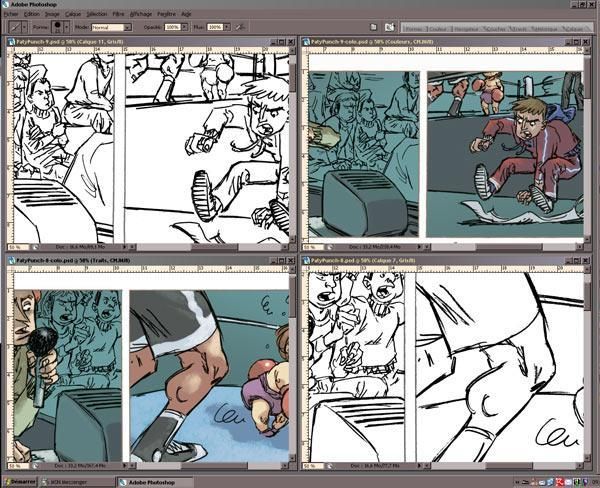The width and height of the screenshot is (600, 488).
Task: Click Doc size text in PatyPunch-8.psd status bar
Action: pos(375,466)
